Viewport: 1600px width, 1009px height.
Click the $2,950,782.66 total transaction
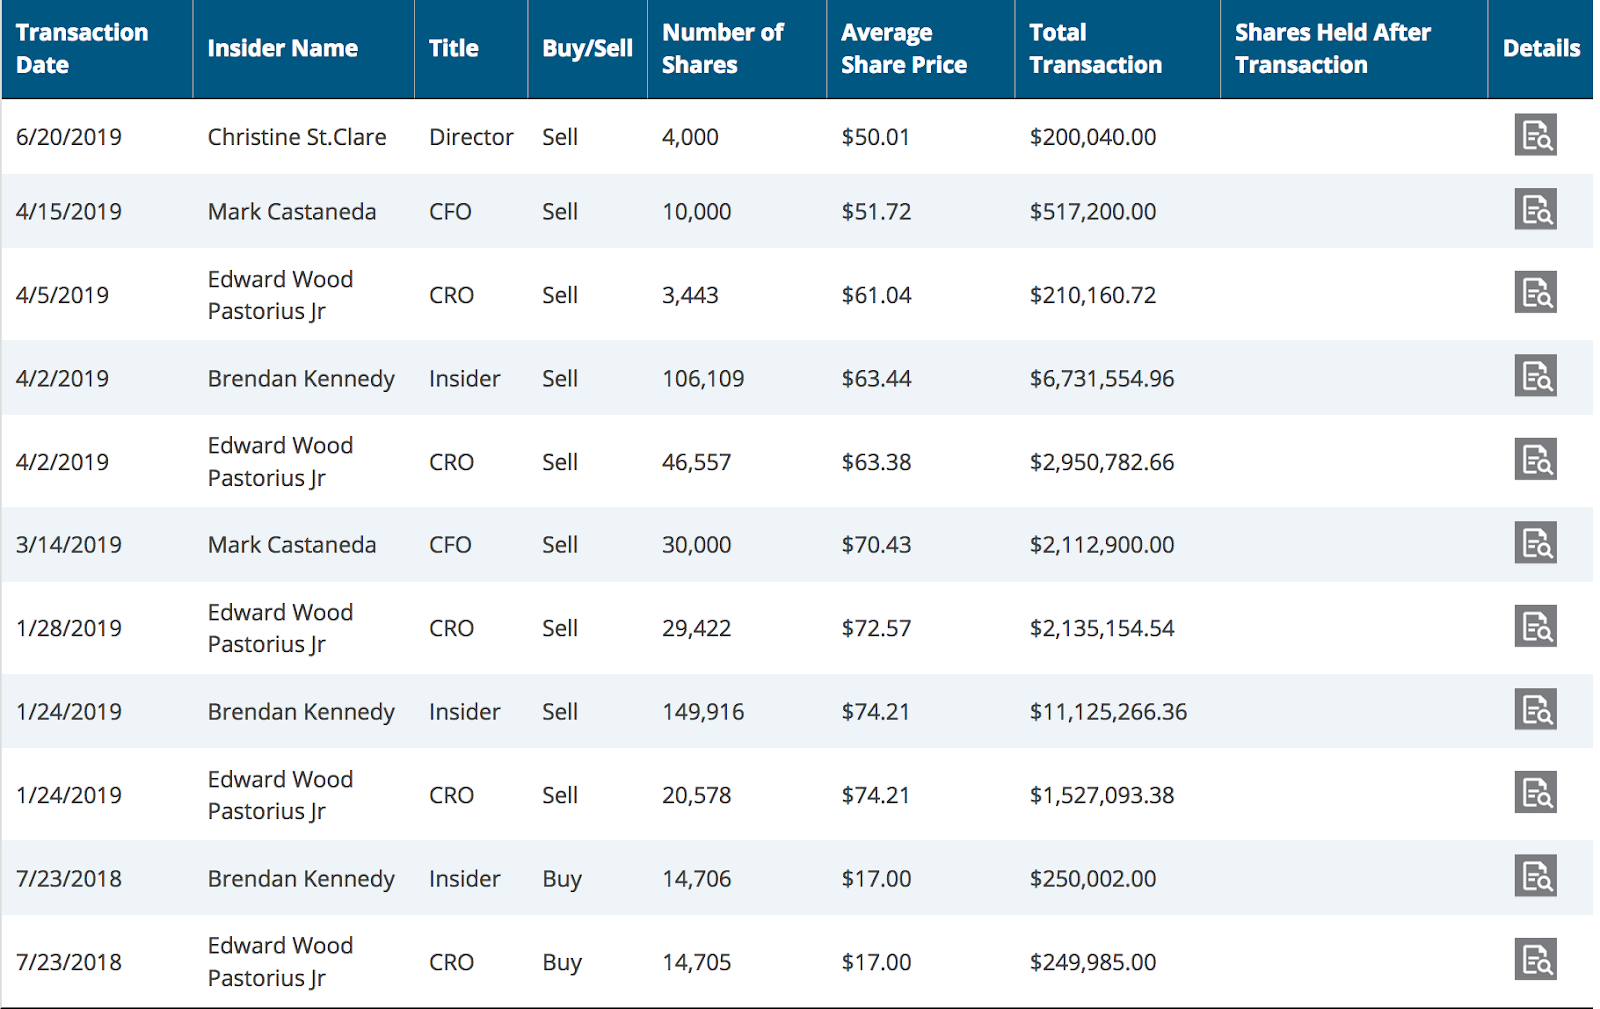click(x=1102, y=462)
